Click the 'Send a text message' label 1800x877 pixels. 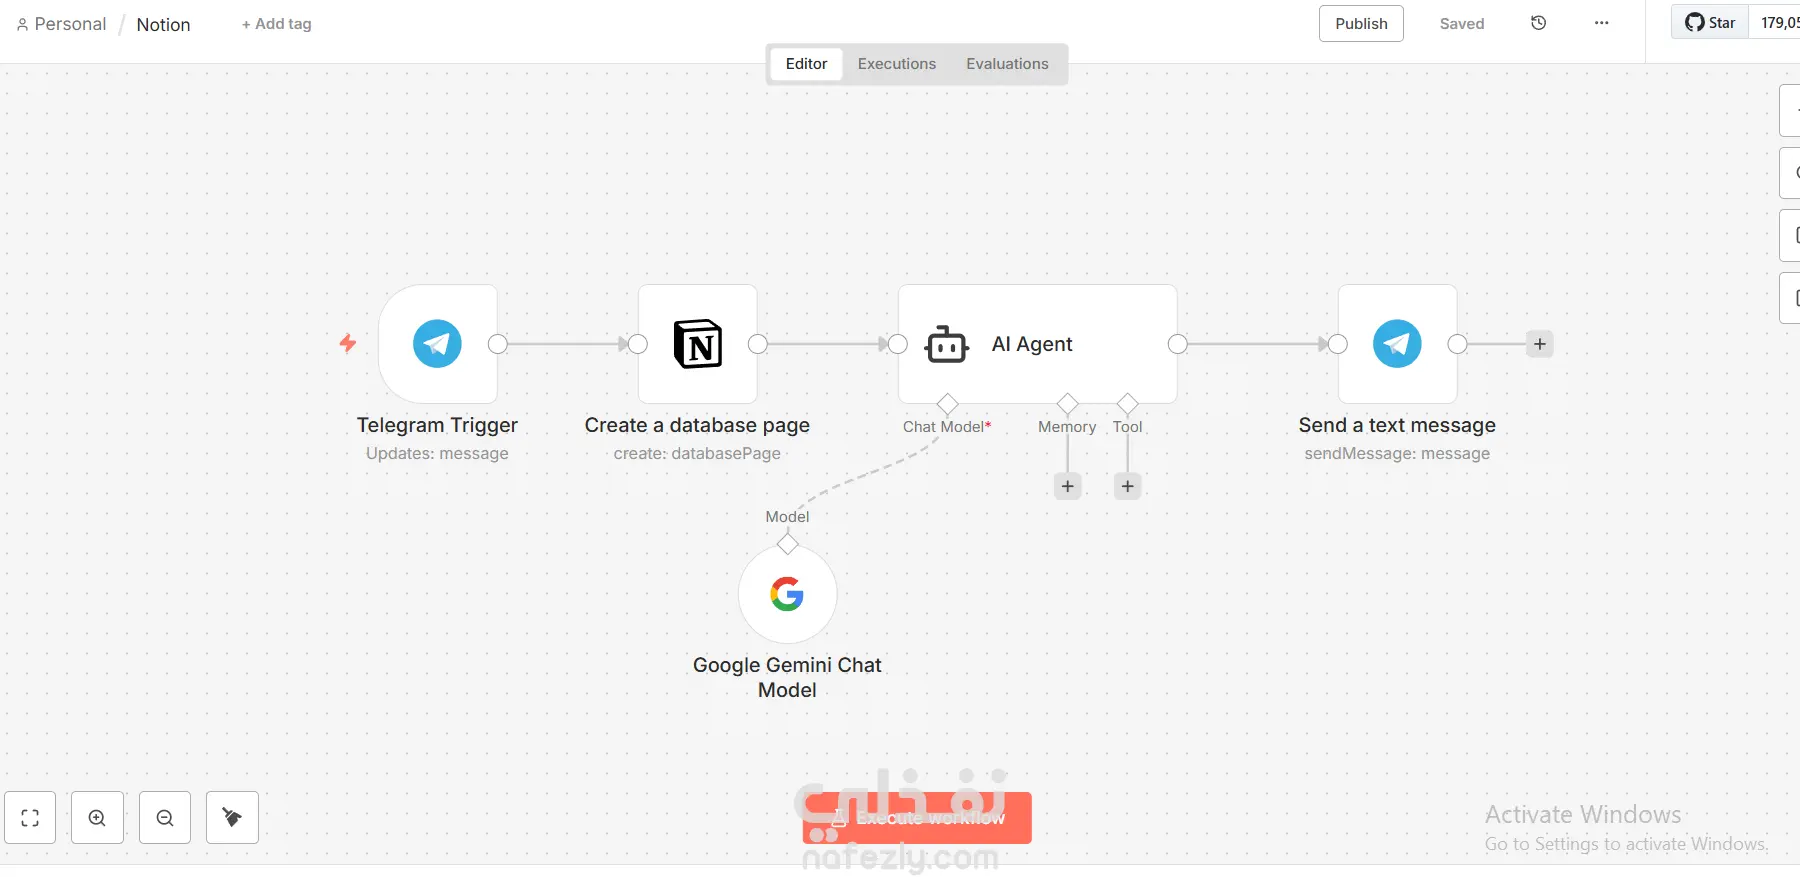click(x=1397, y=425)
